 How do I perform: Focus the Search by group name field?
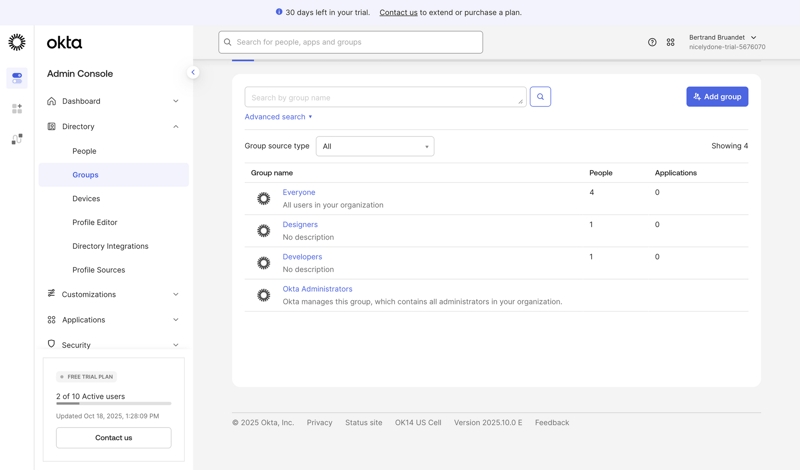point(385,97)
